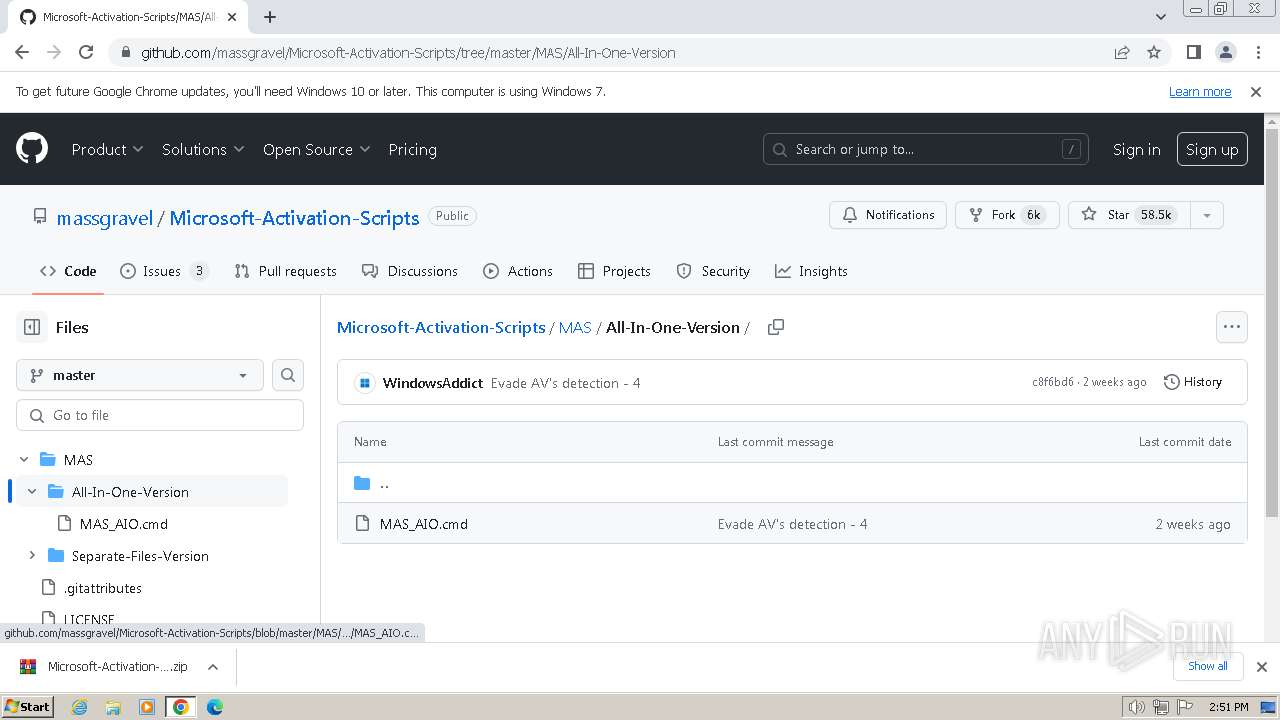Screen dimensions: 1280x720
Task: Collapse the MAS folder in tree
Action: point(24,460)
